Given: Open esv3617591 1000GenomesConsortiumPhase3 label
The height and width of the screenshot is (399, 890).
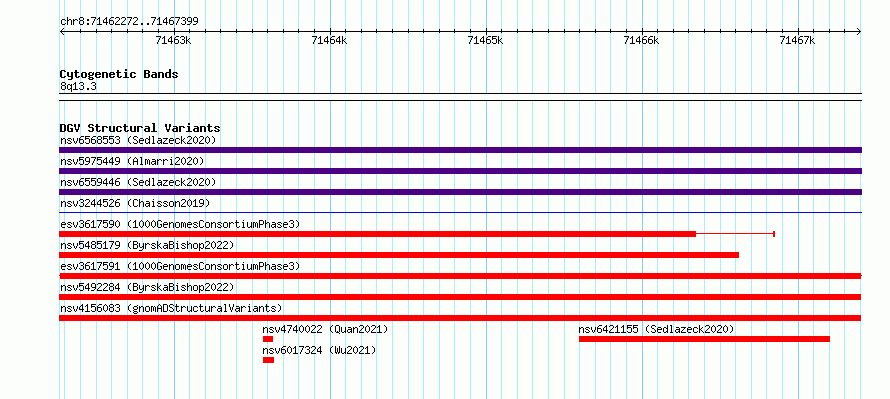Looking at the screenshot, I should tap(180, 266).
